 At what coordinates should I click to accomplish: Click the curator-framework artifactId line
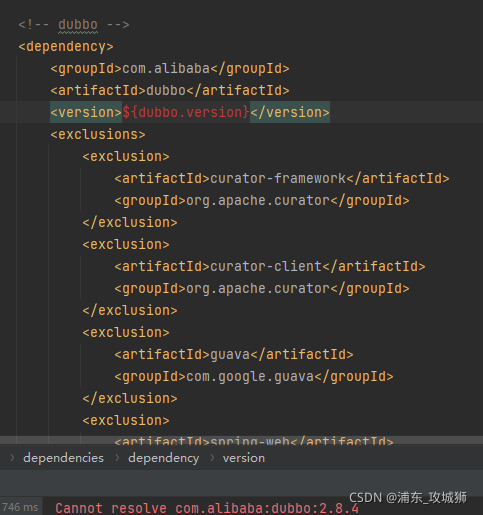point(282,178)
